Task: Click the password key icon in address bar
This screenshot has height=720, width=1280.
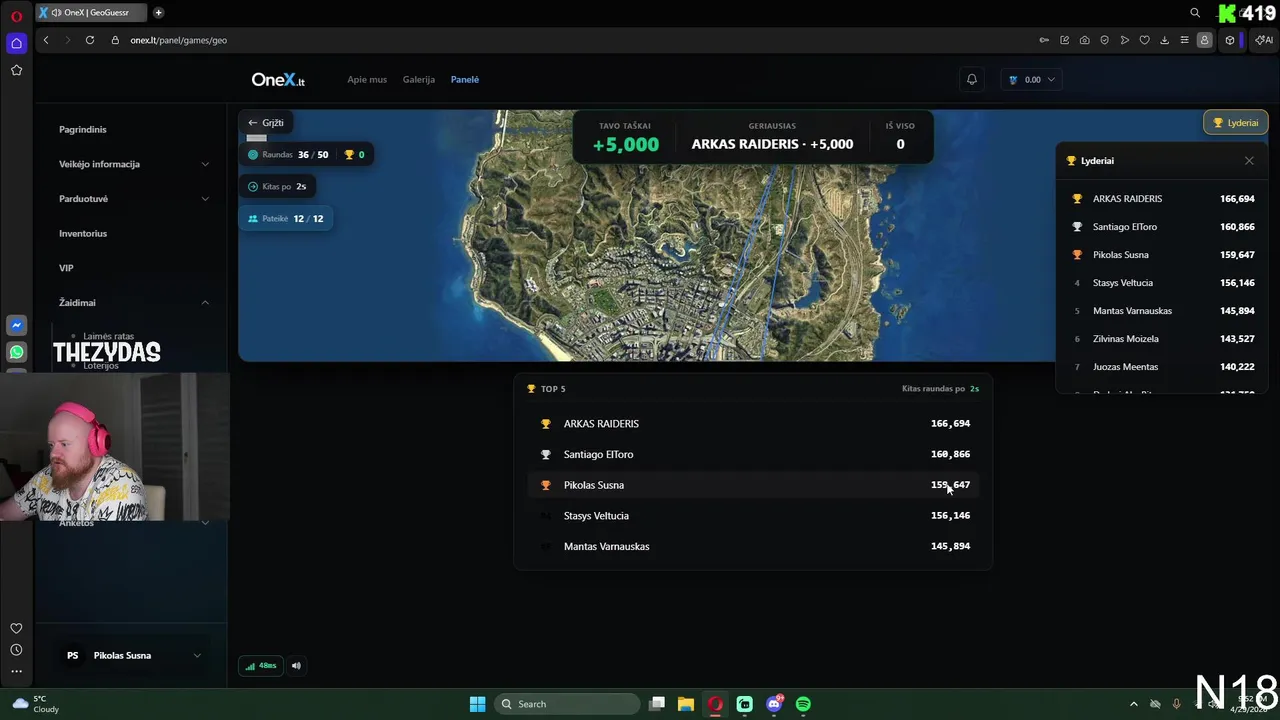Action: [x=1044, y=40]
